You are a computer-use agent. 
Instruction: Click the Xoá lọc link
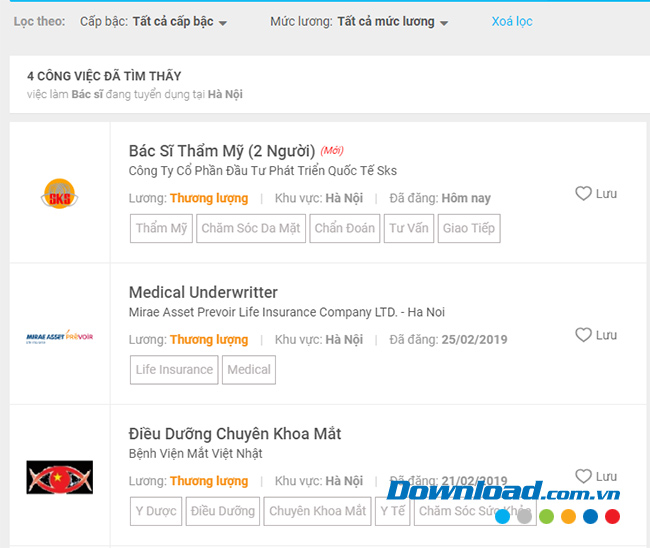512,22
